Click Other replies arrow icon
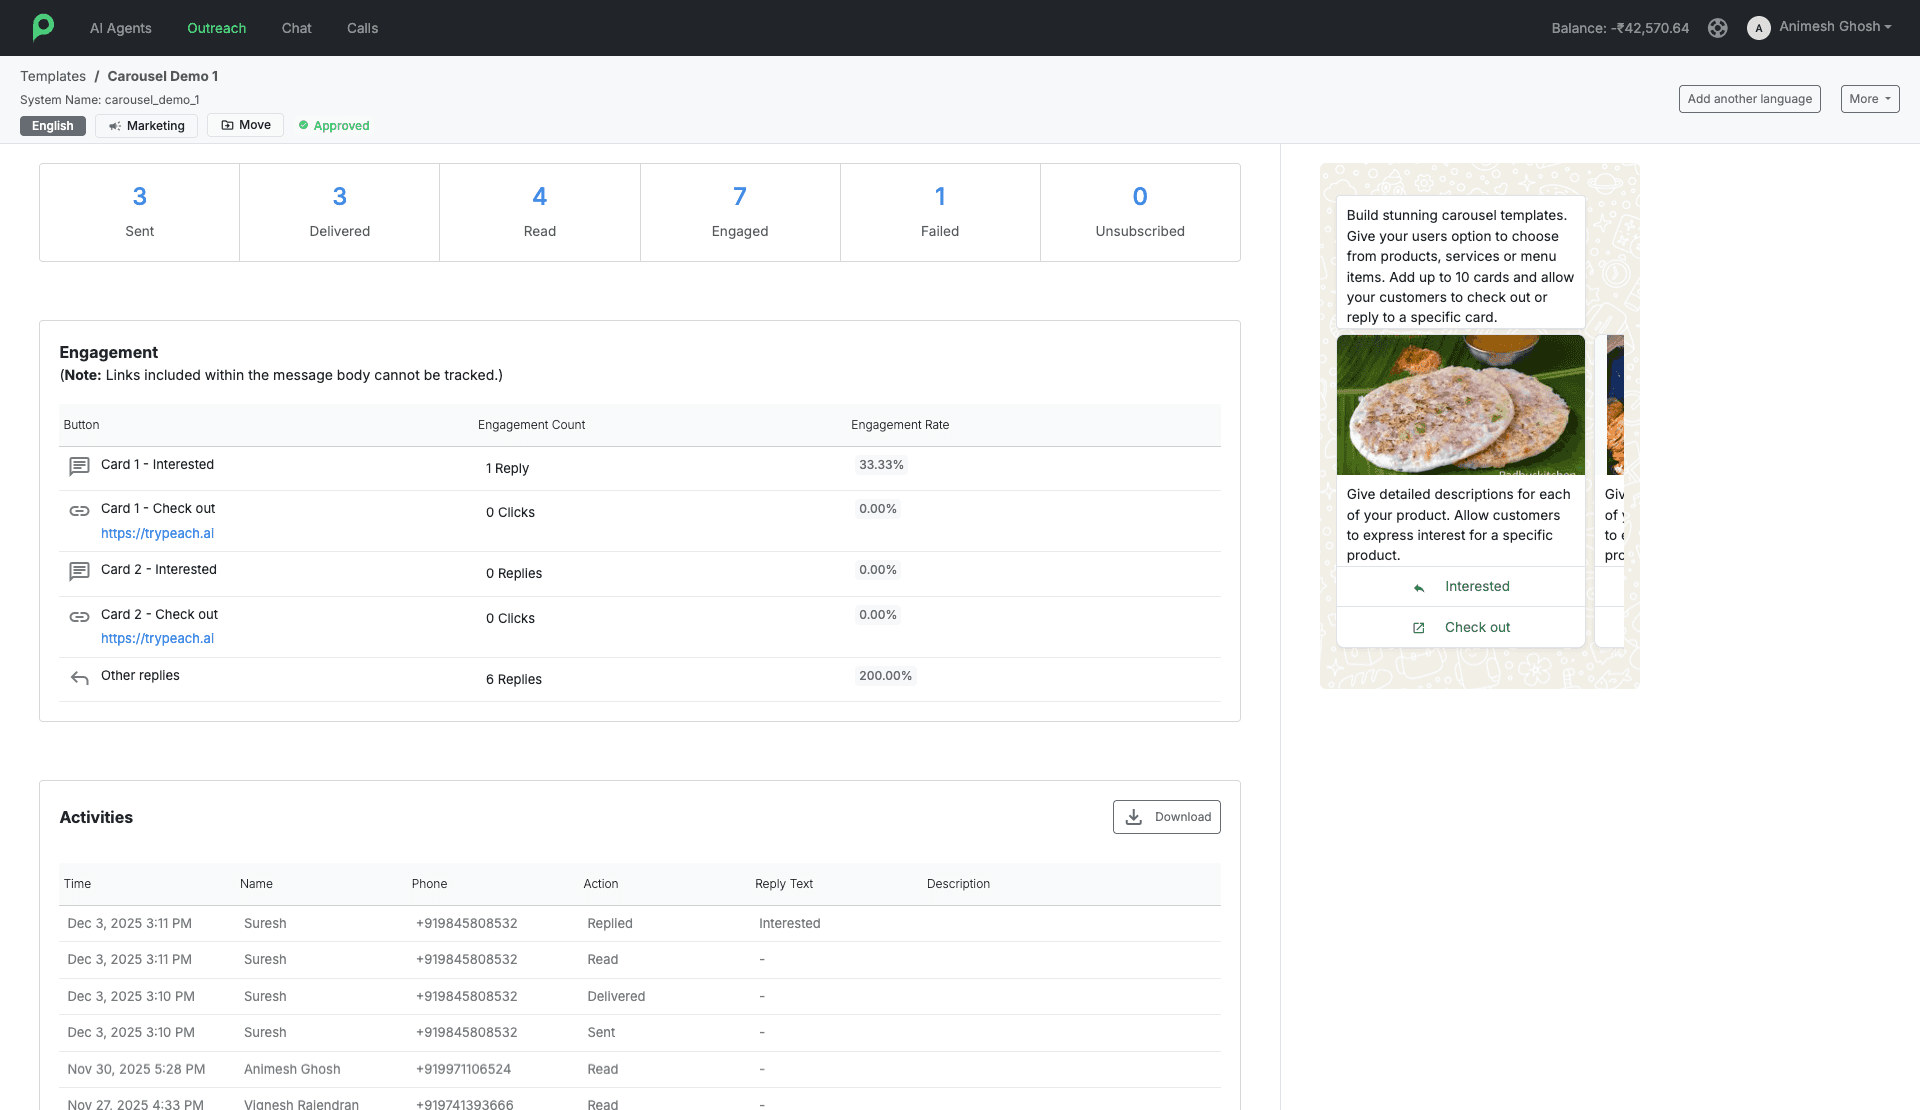Screen dimensions: 1920x1110 point(79,678)
